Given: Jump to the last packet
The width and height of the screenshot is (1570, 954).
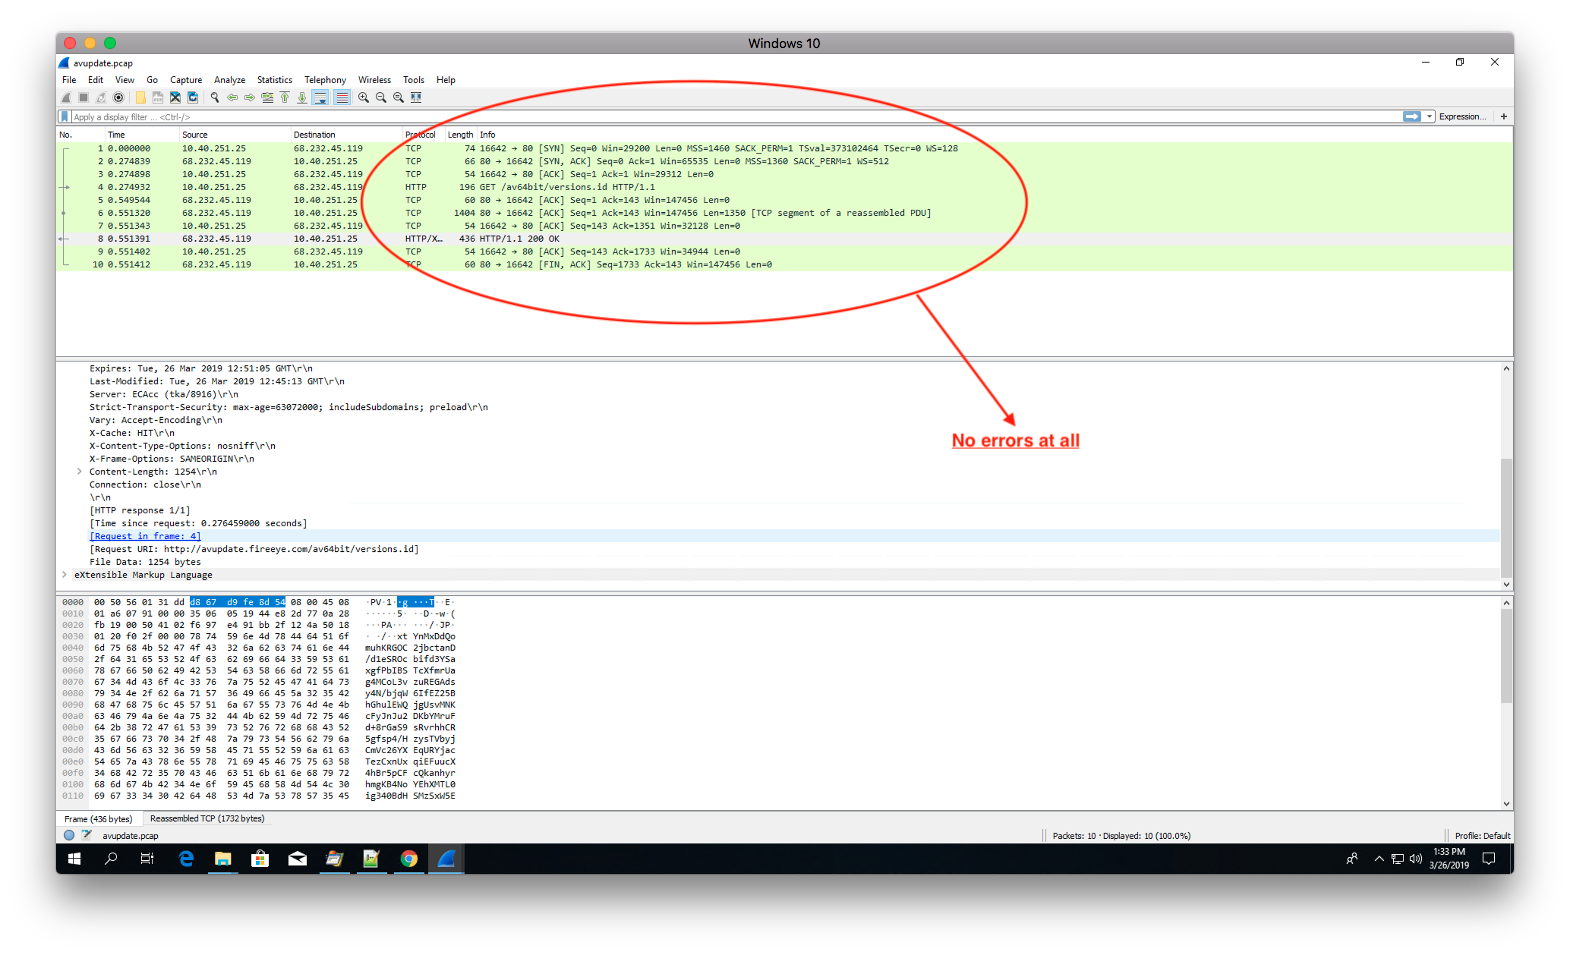Looking at the screenshot, I should point(302,98).
